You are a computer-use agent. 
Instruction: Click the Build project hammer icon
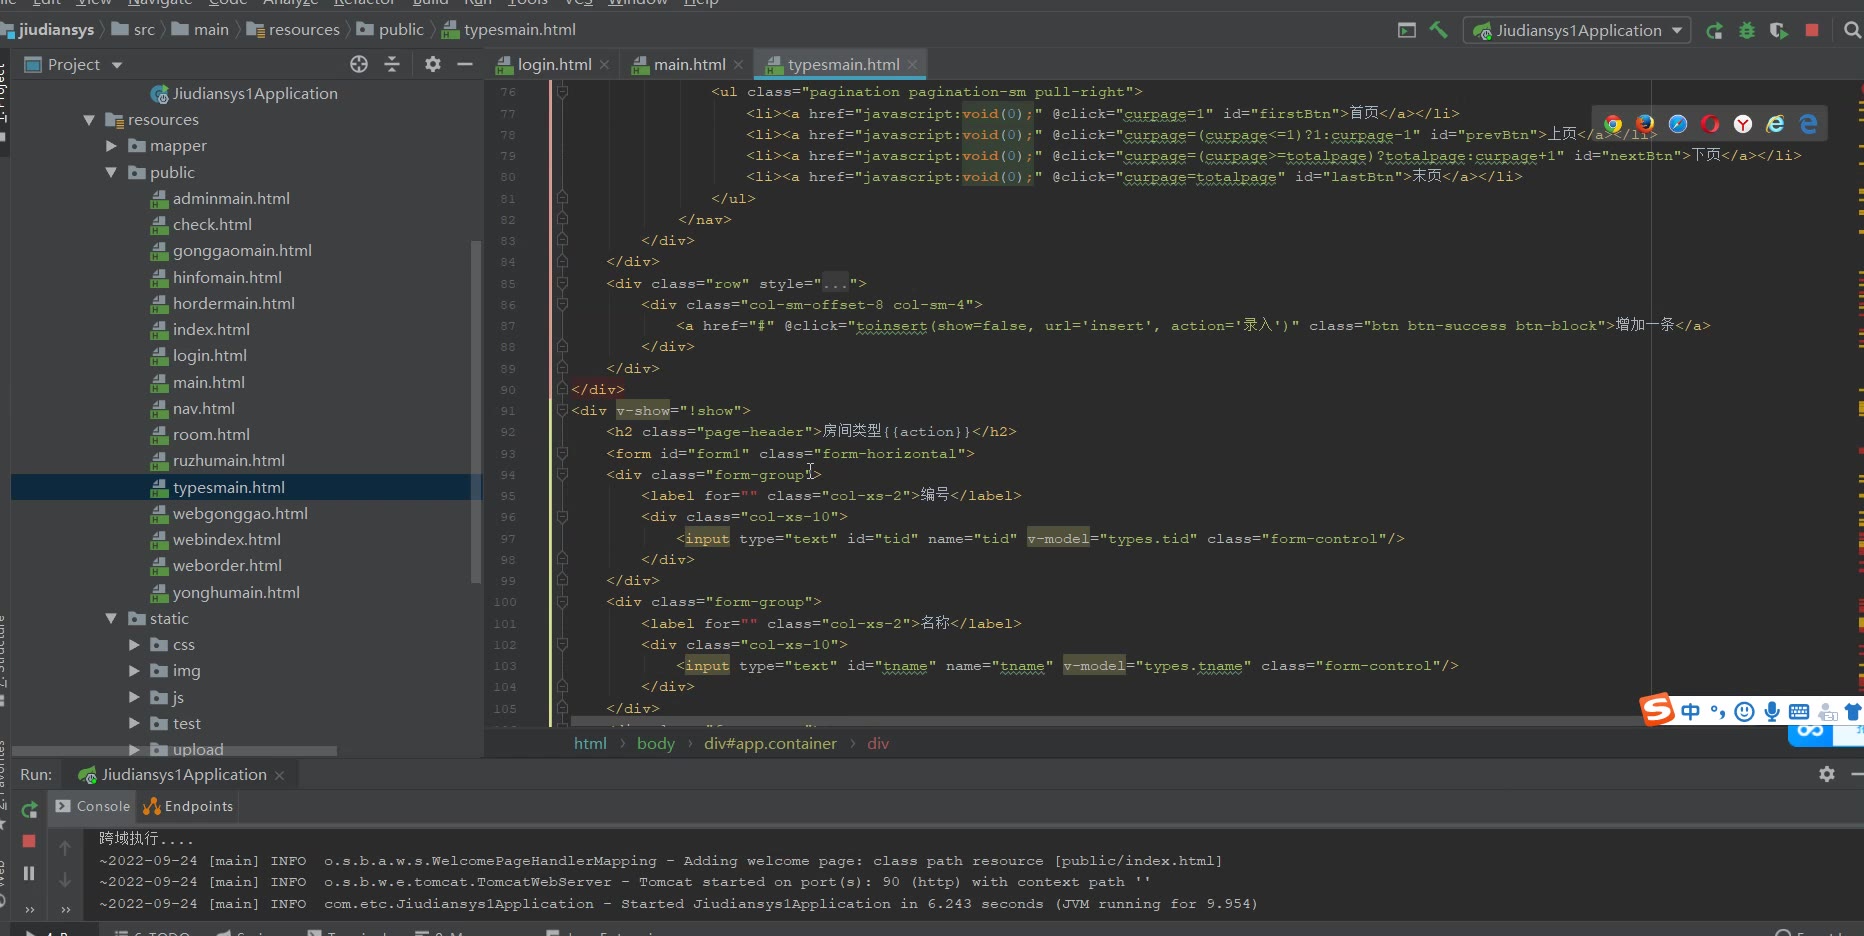(x=1438, y=30)
